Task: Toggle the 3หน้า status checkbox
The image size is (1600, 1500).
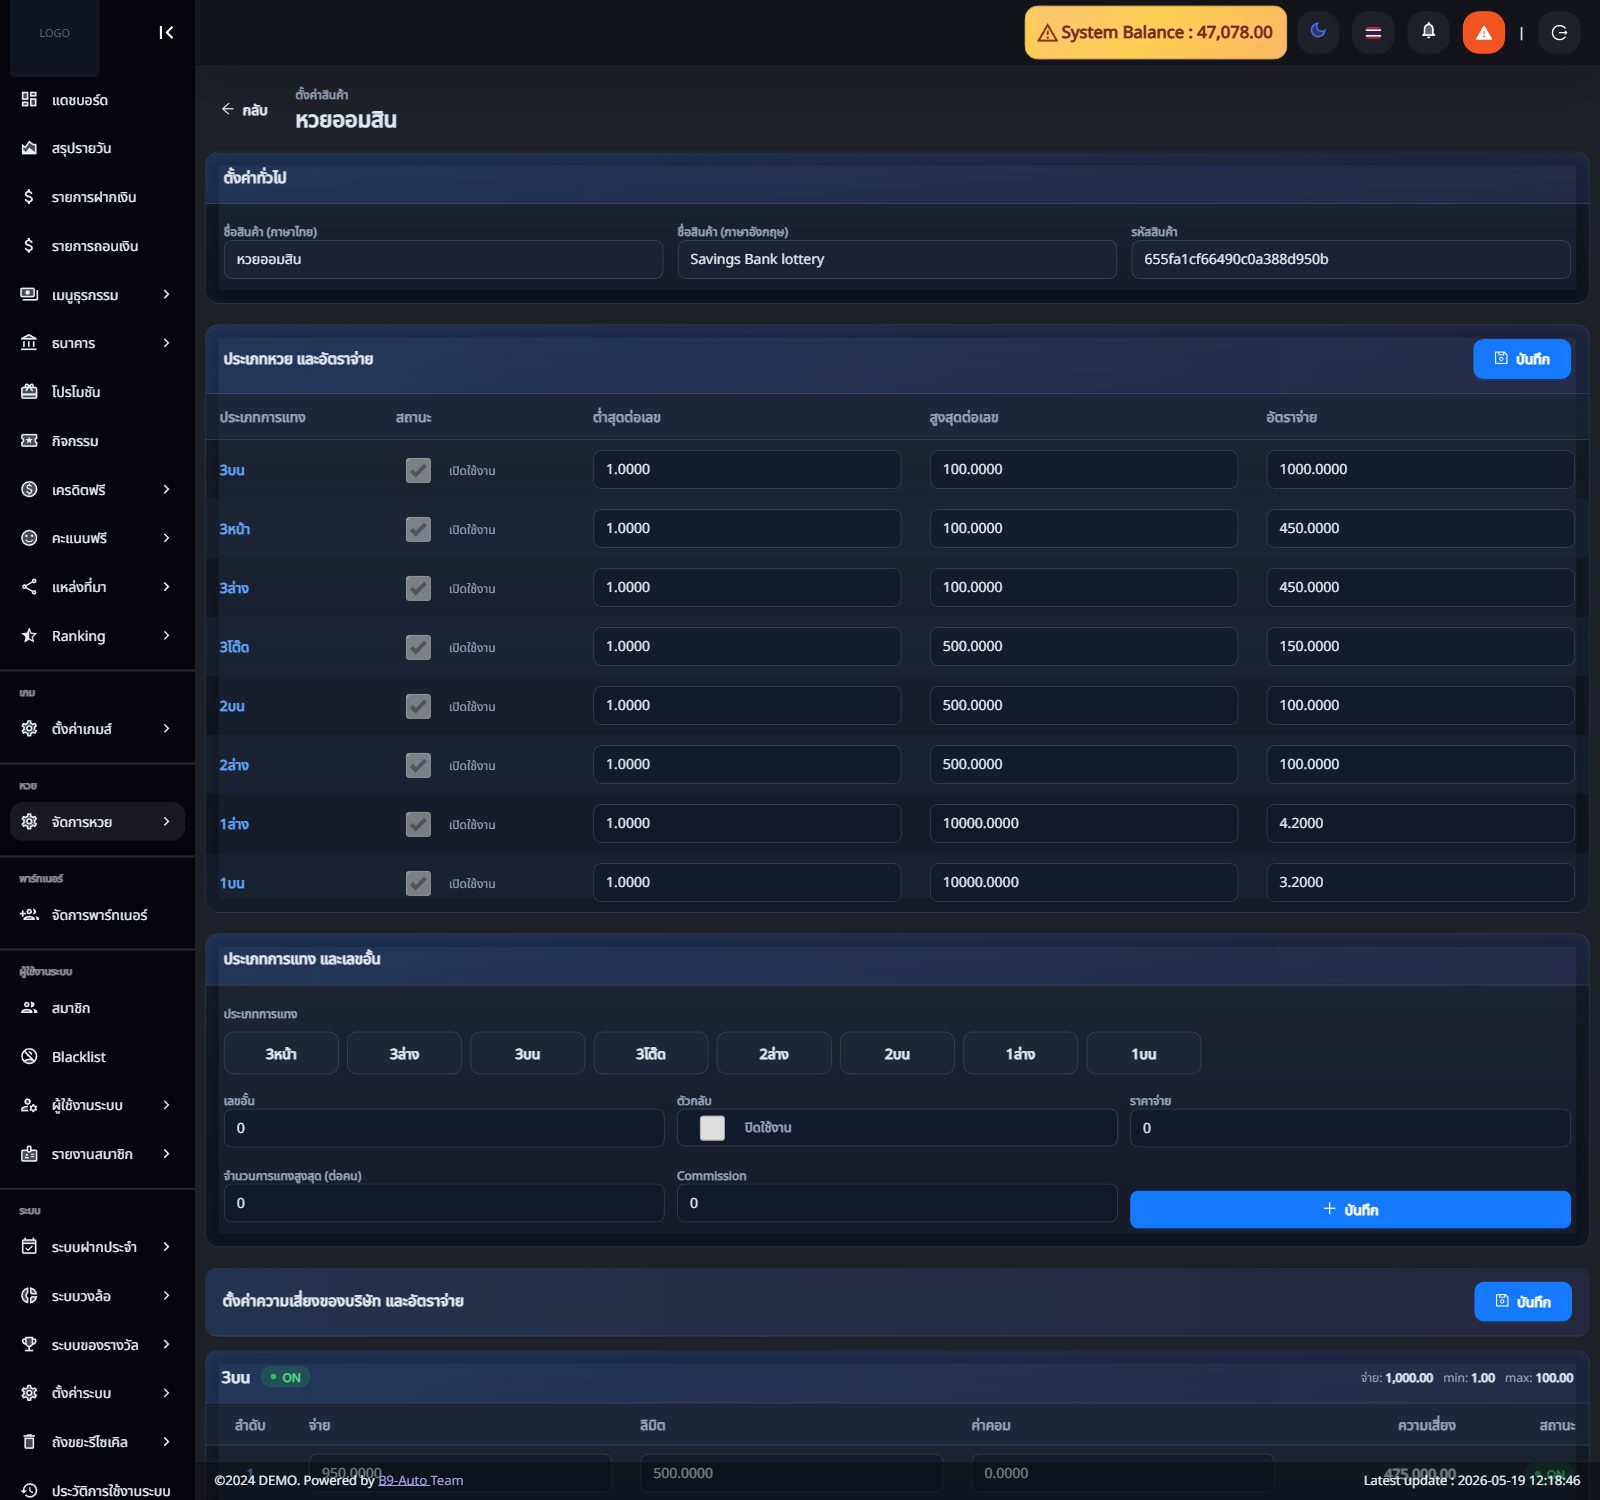Action: pos(418,529)
